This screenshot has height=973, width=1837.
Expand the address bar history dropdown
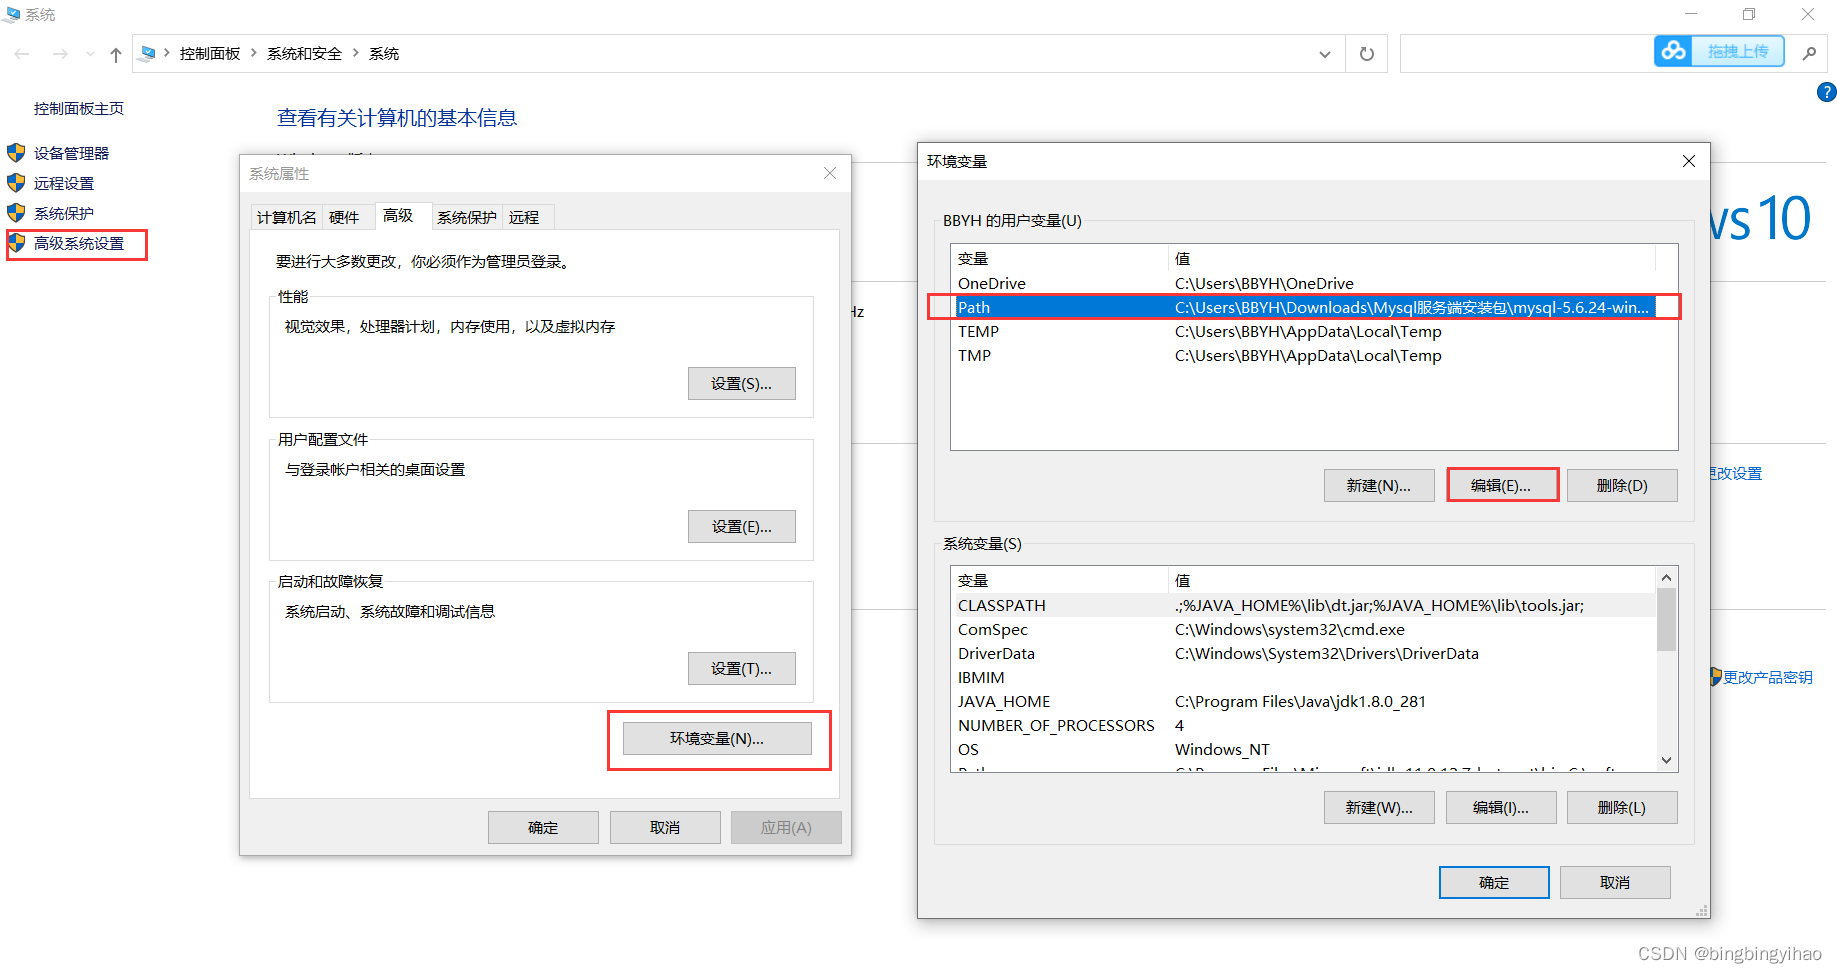1325,54
